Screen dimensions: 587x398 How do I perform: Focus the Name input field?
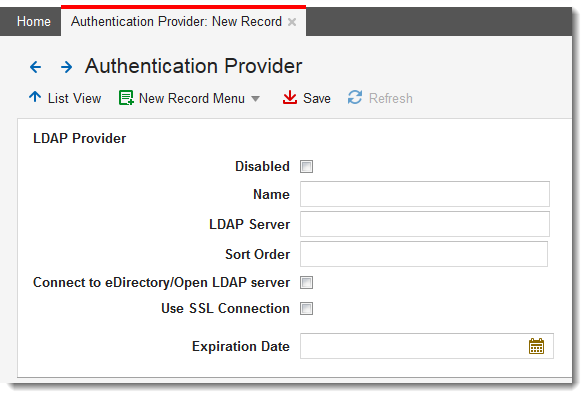(425, 194)
